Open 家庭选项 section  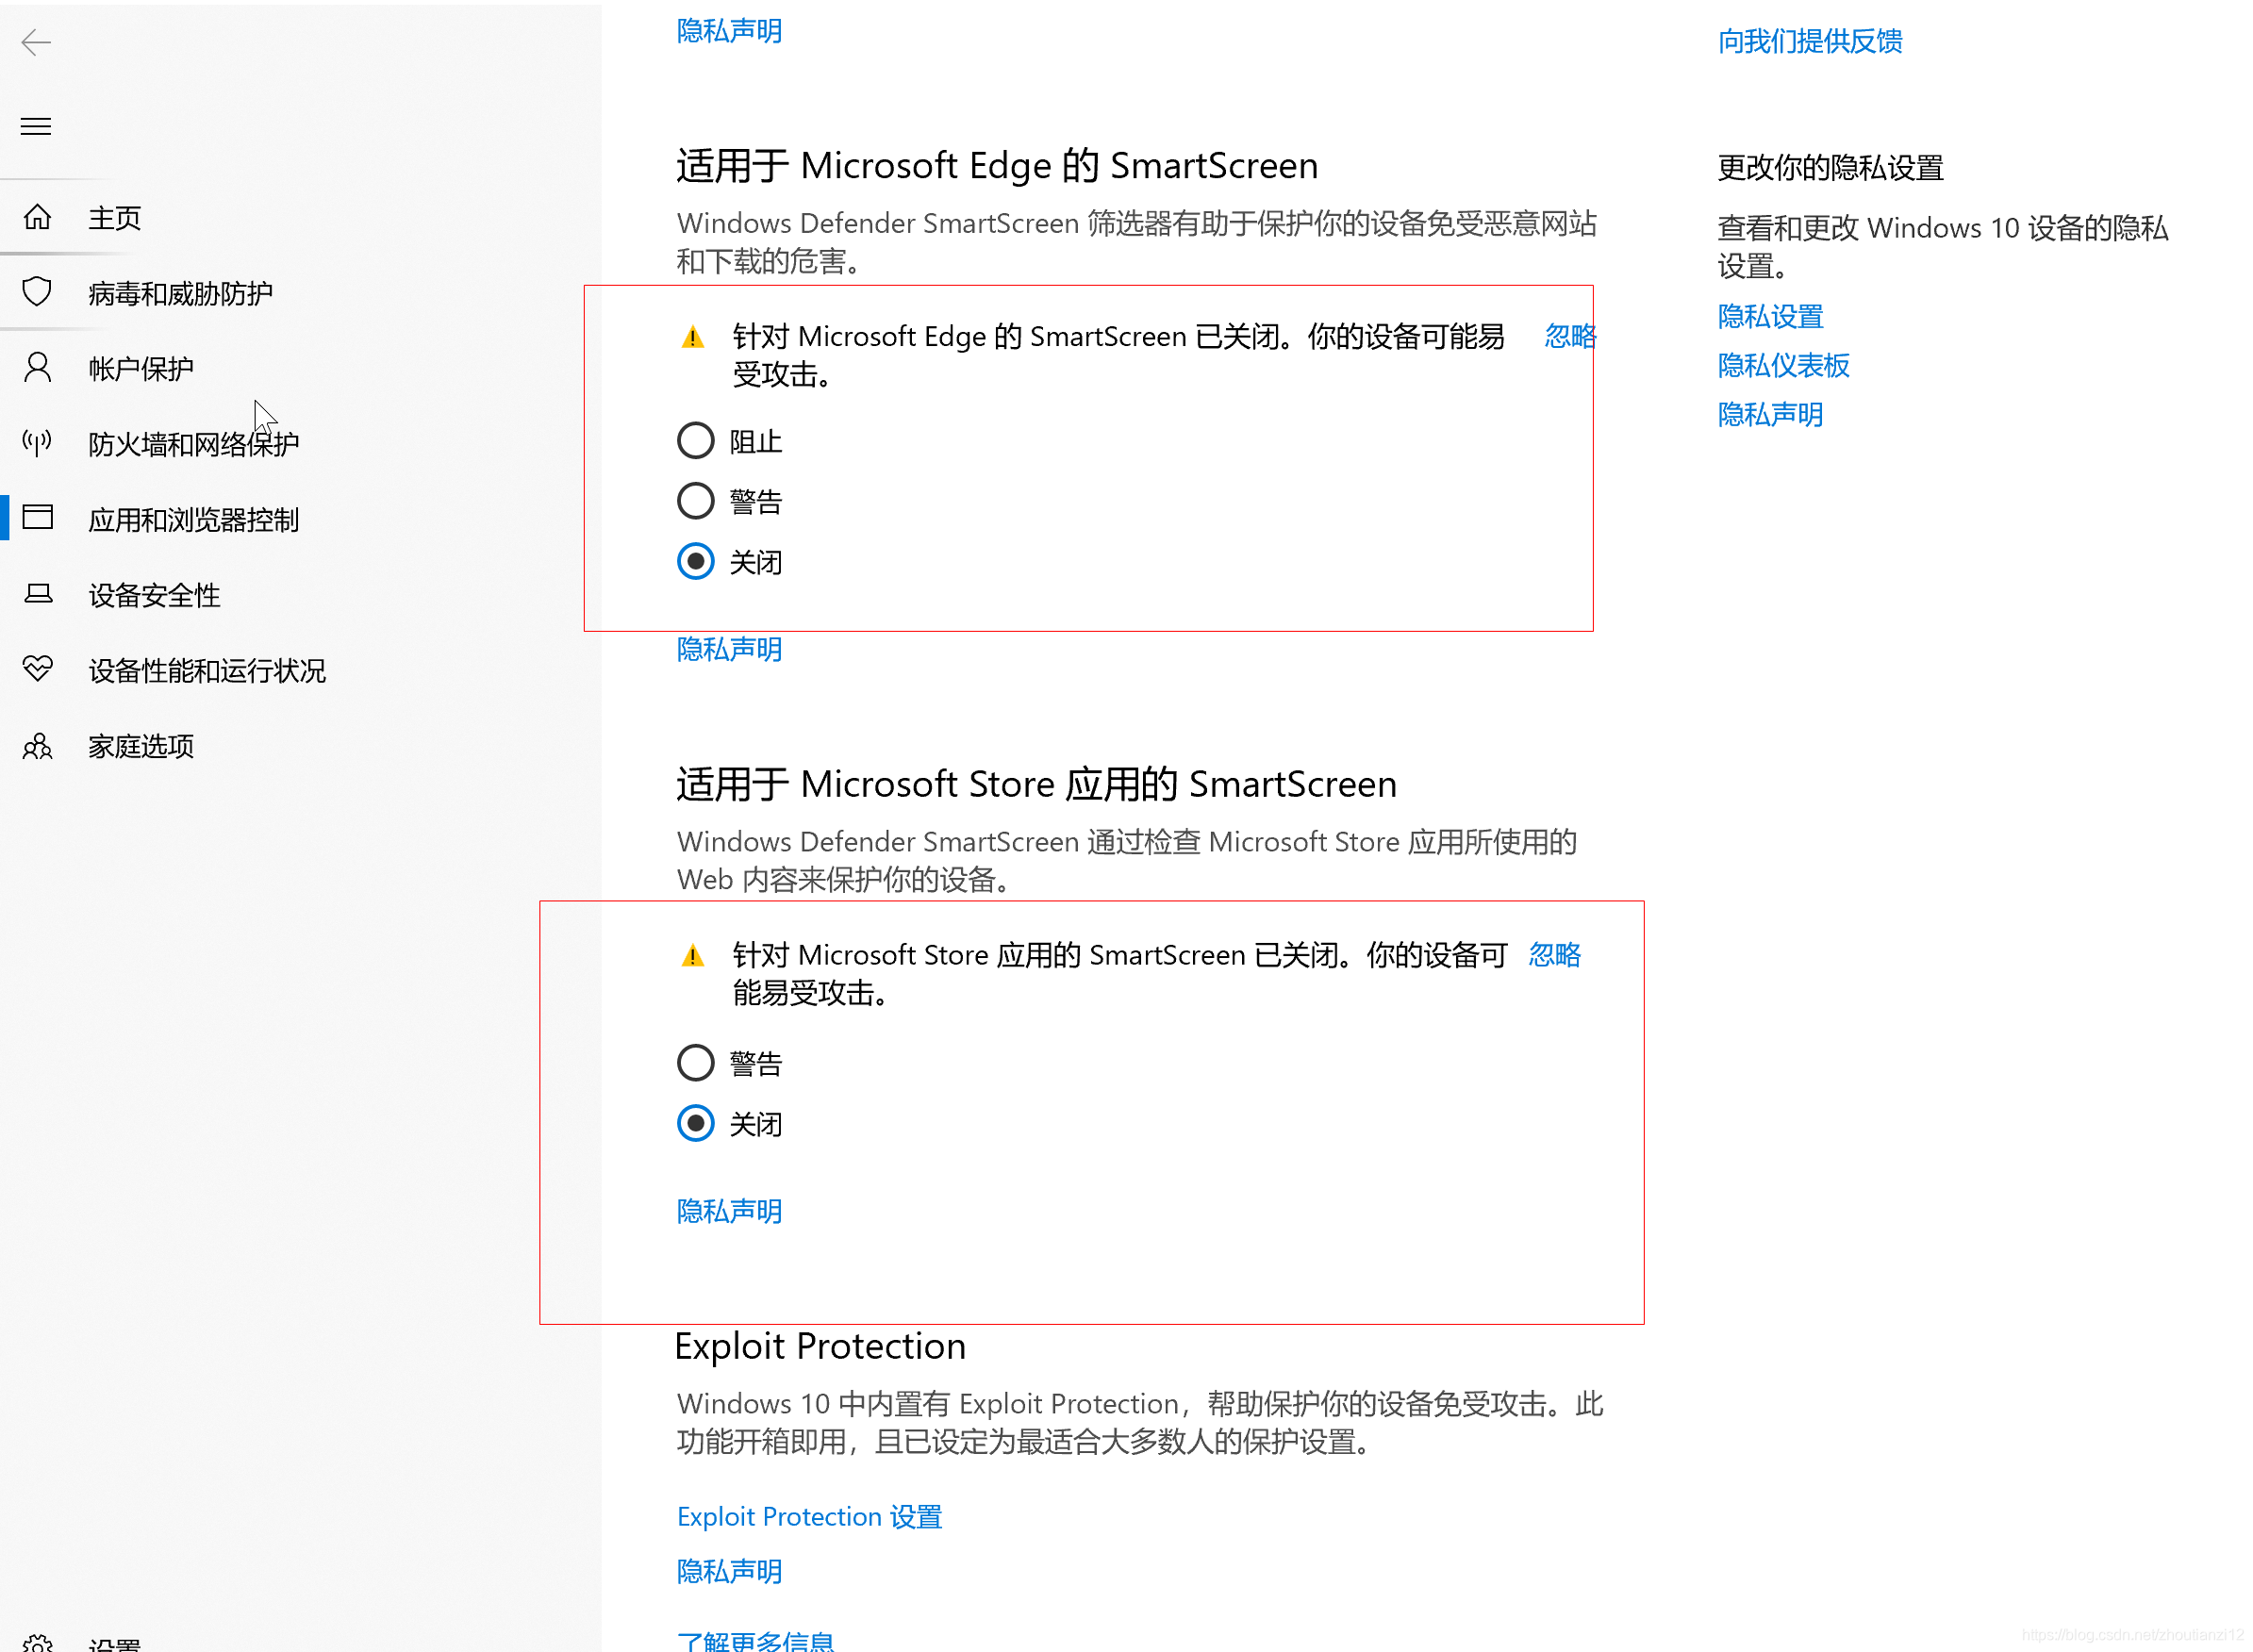click(x=141, y=746)
